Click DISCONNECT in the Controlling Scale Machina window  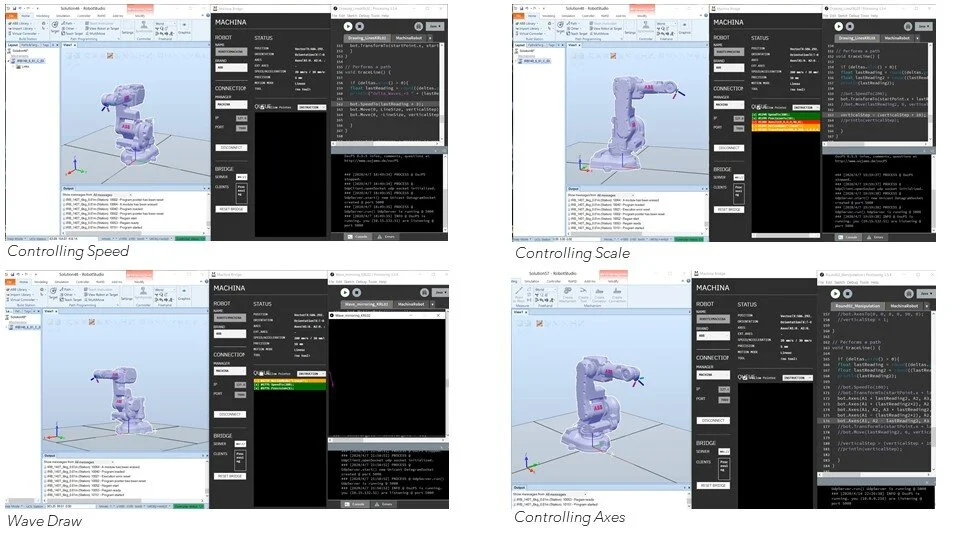pos(729,148)
